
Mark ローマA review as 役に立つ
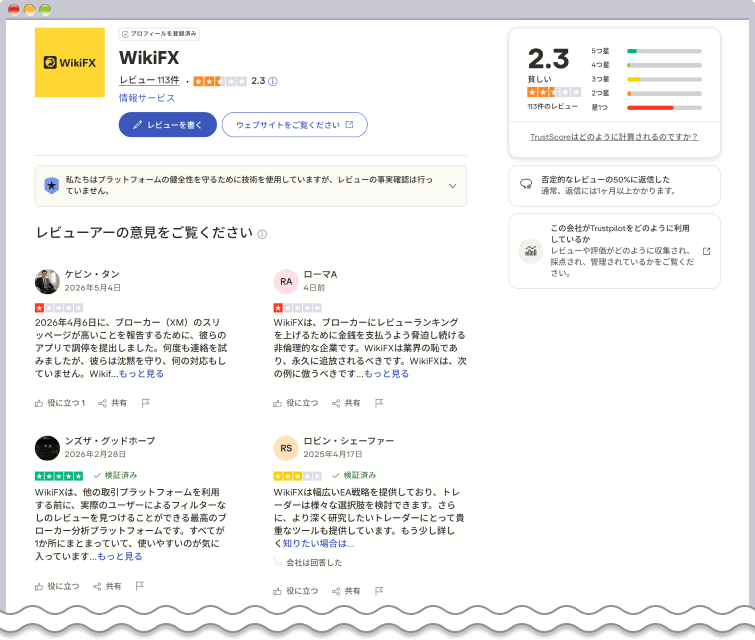(296, 403)
